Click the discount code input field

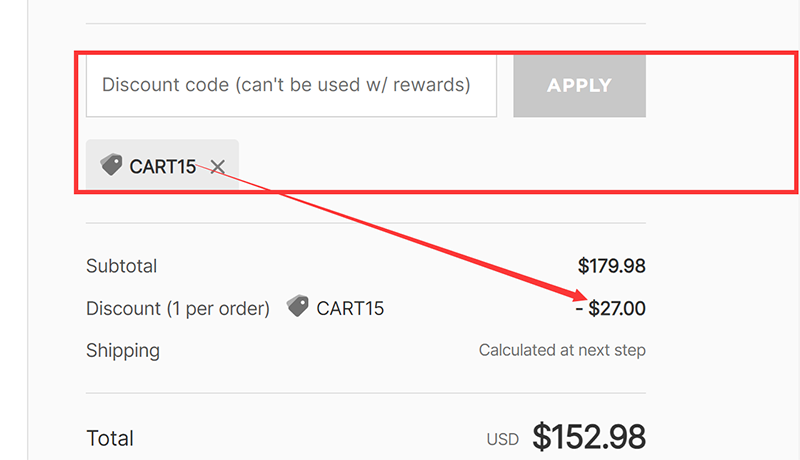click(x=291, y=85)
